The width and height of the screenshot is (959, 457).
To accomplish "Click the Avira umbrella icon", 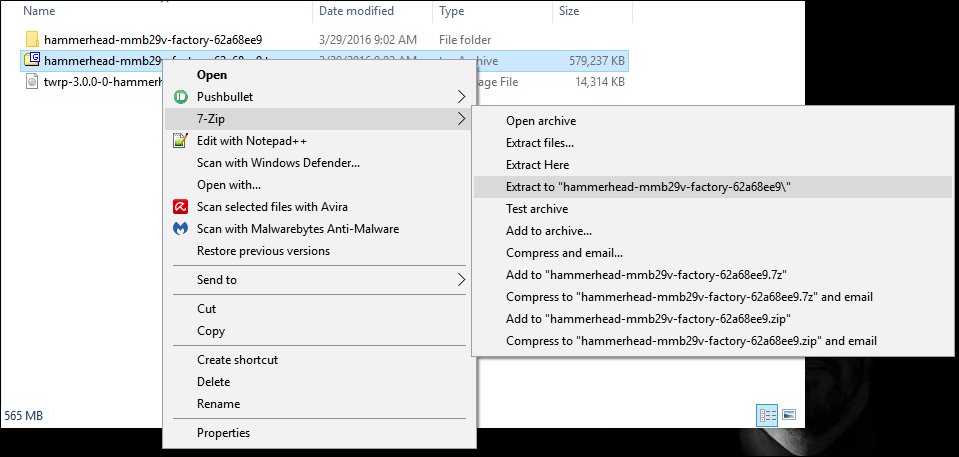I will (180, 207).
